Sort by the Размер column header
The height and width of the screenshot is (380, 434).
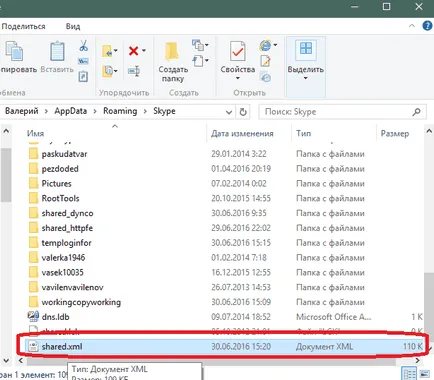click(x=395, y=133)
